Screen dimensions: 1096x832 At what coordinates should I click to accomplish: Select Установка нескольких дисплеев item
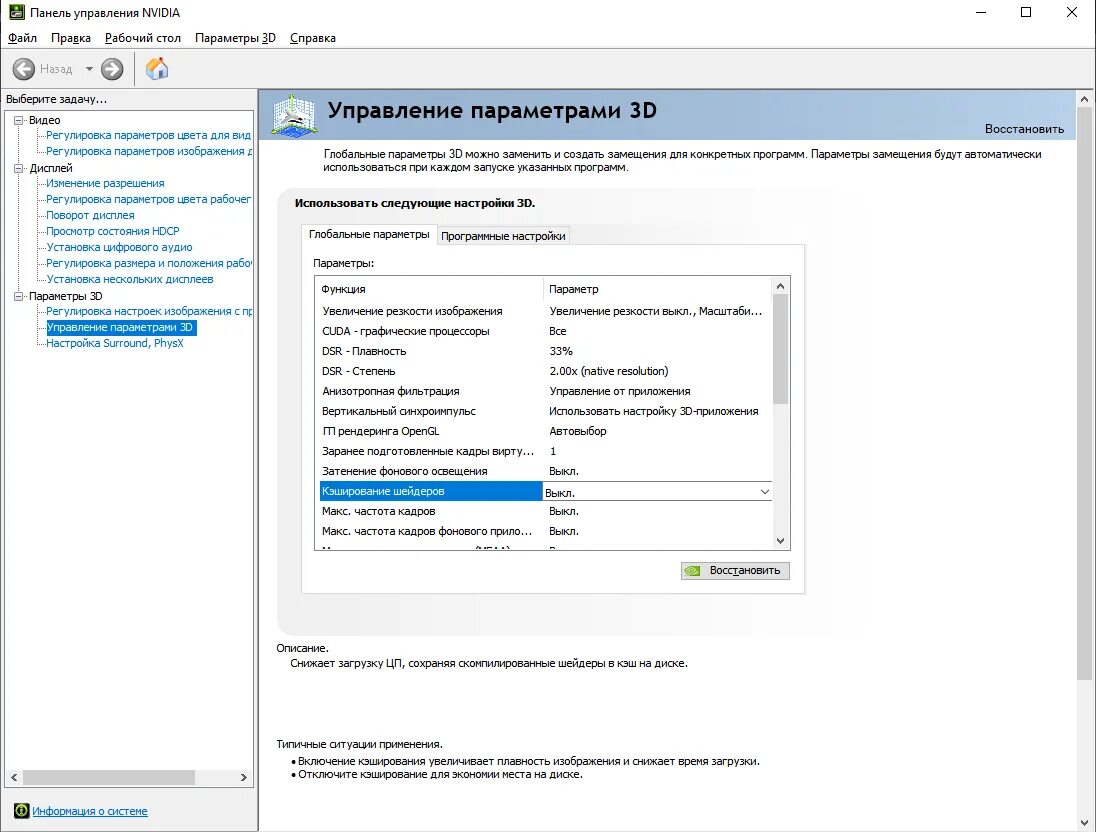tap(129, 279)
